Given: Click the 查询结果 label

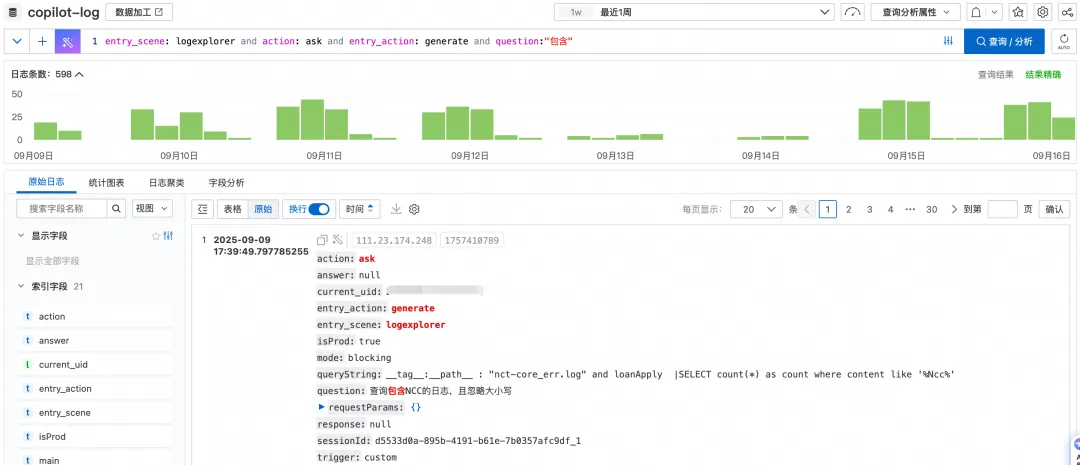Looking at the screenshot, I should pyautogui.click(x=995, y=74).
